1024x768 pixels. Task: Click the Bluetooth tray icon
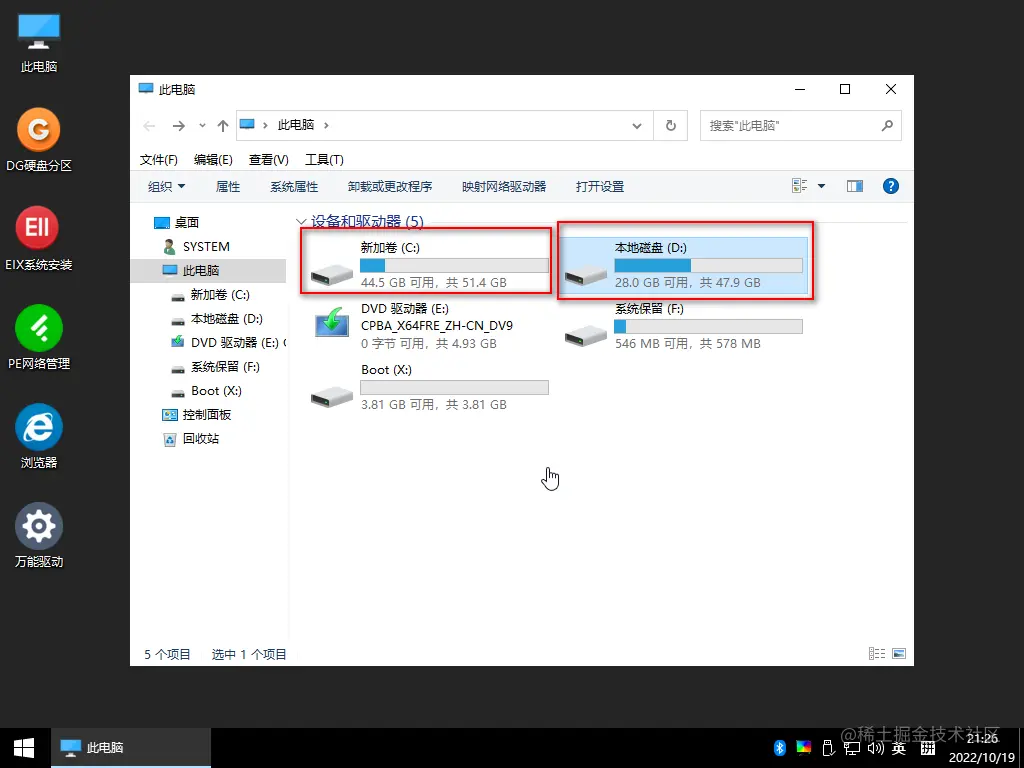click(780, 747)
